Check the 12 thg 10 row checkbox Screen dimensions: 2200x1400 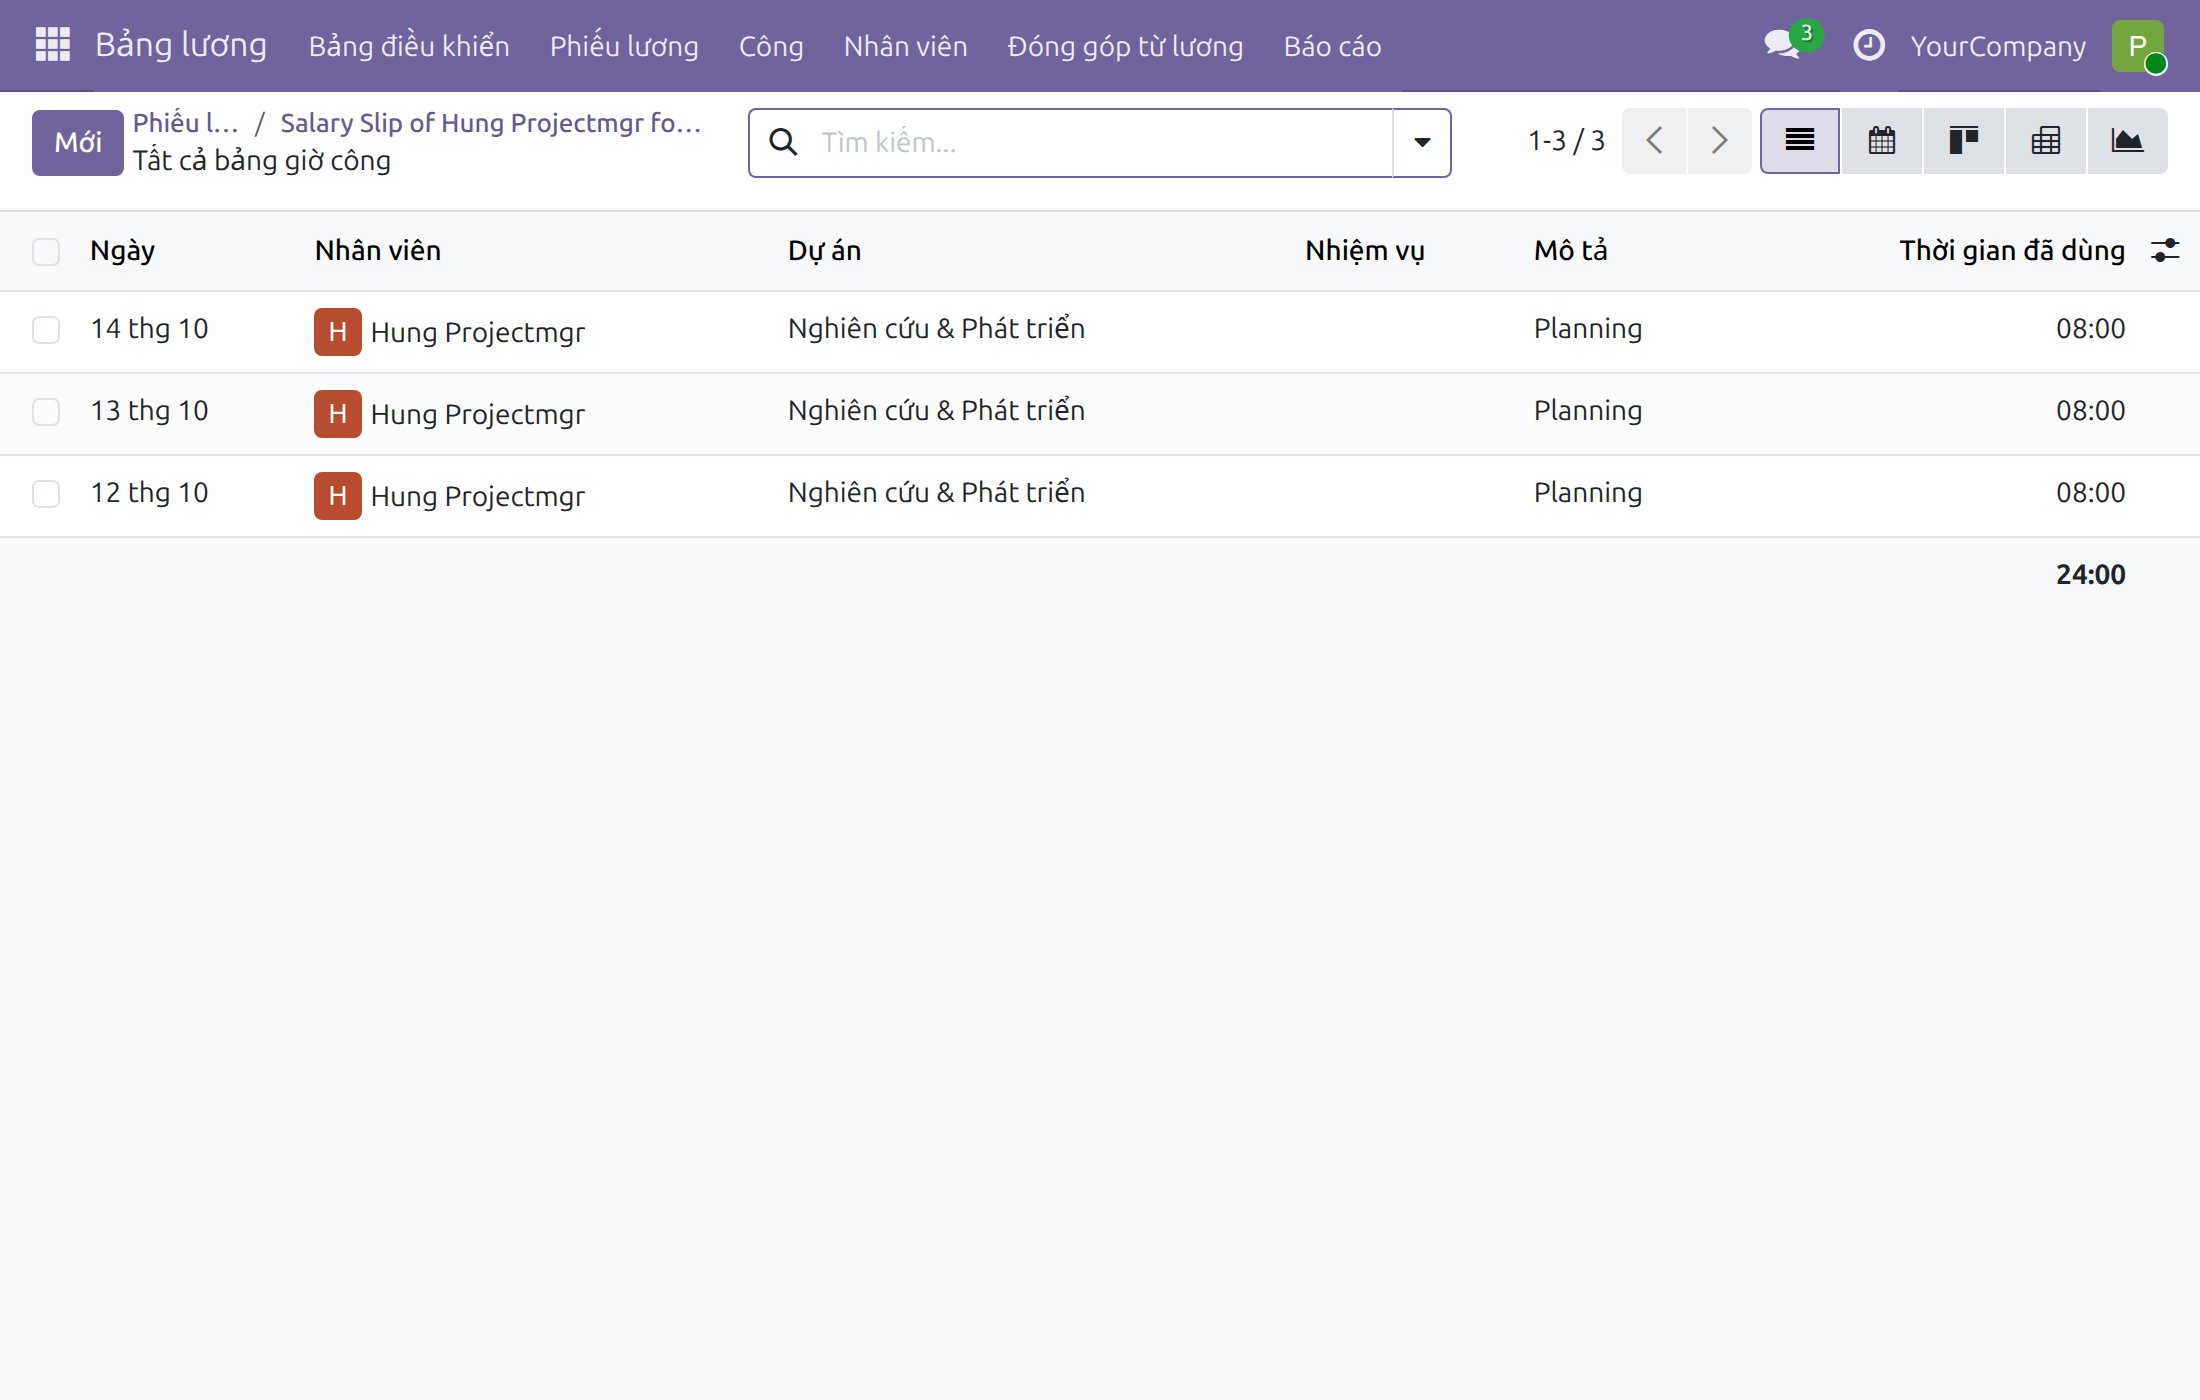coord(46,494)
